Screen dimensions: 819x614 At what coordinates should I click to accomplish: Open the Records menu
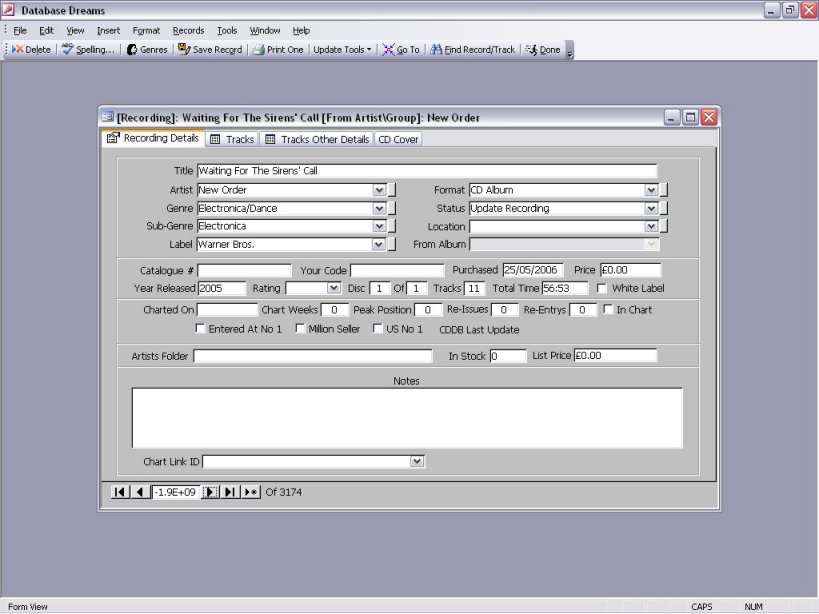coord(188,31)
